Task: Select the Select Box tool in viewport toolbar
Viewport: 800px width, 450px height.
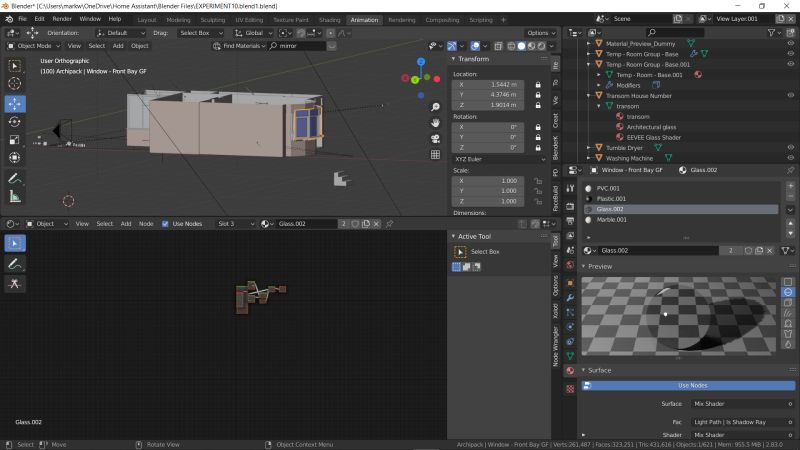Action: pos(15,66)
